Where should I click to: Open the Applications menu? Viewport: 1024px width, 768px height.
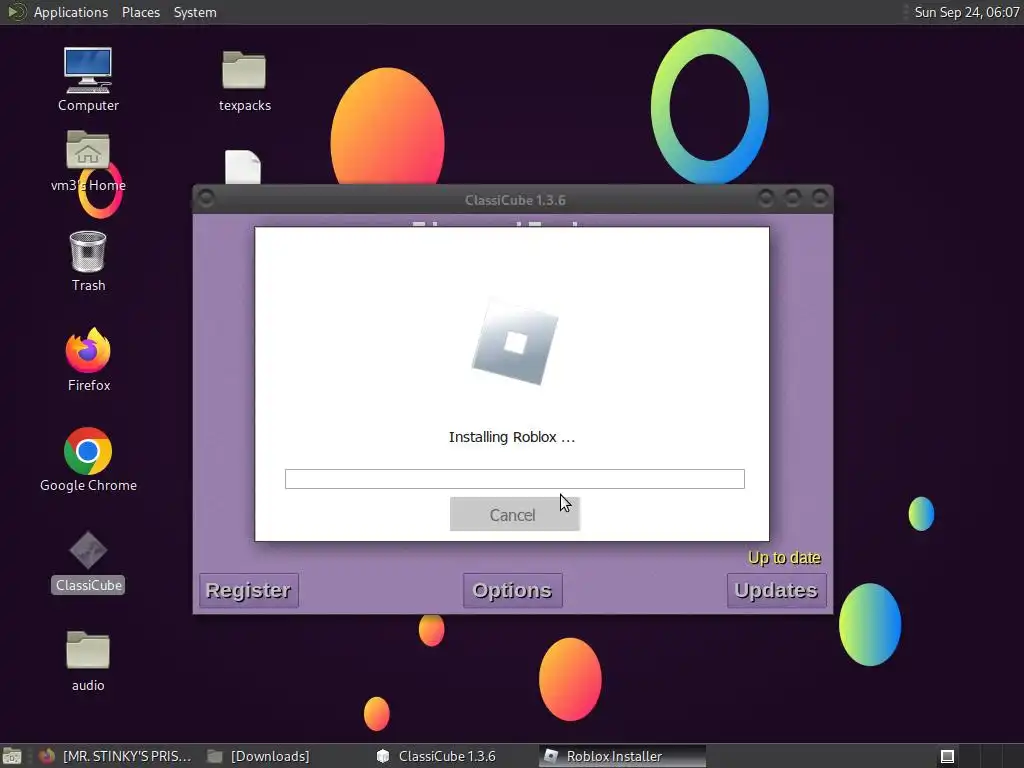click(71, 12)
